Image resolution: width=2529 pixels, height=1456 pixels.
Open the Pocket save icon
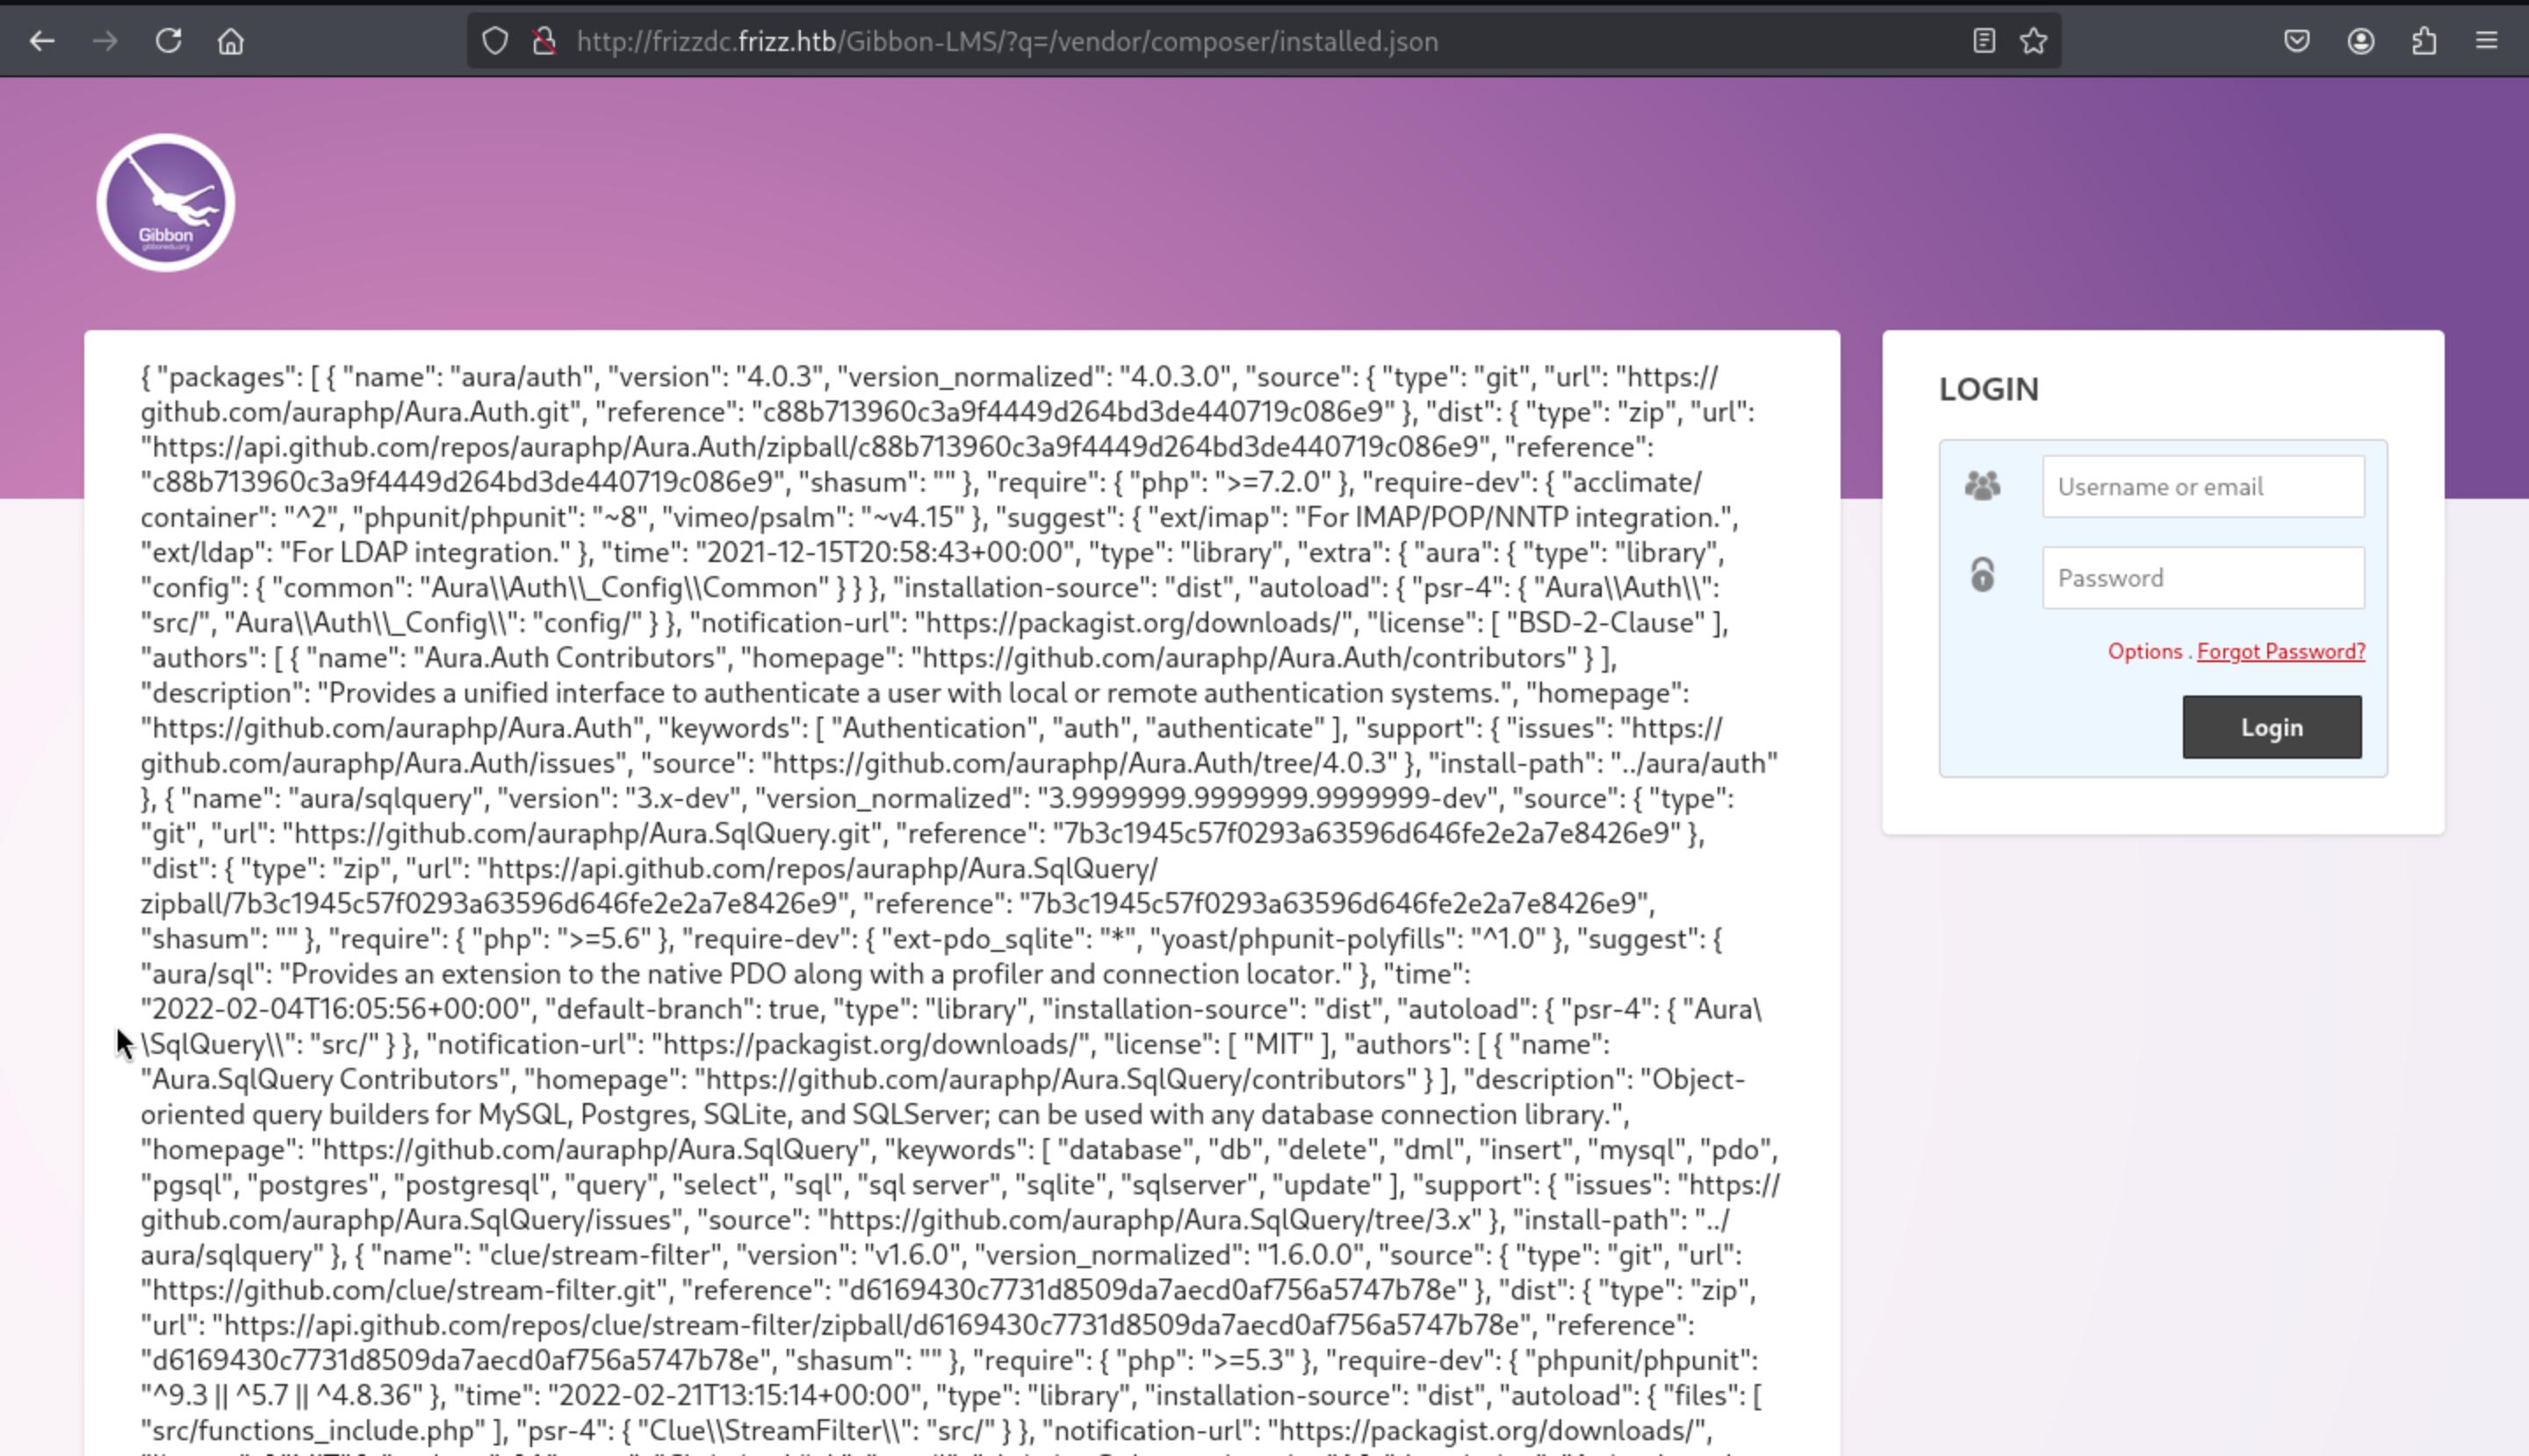pos(2297,41)
